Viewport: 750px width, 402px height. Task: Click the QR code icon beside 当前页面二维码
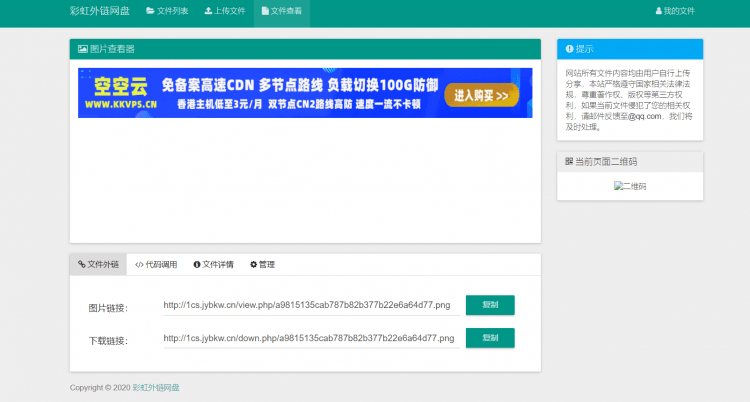(x=569, y=161)
